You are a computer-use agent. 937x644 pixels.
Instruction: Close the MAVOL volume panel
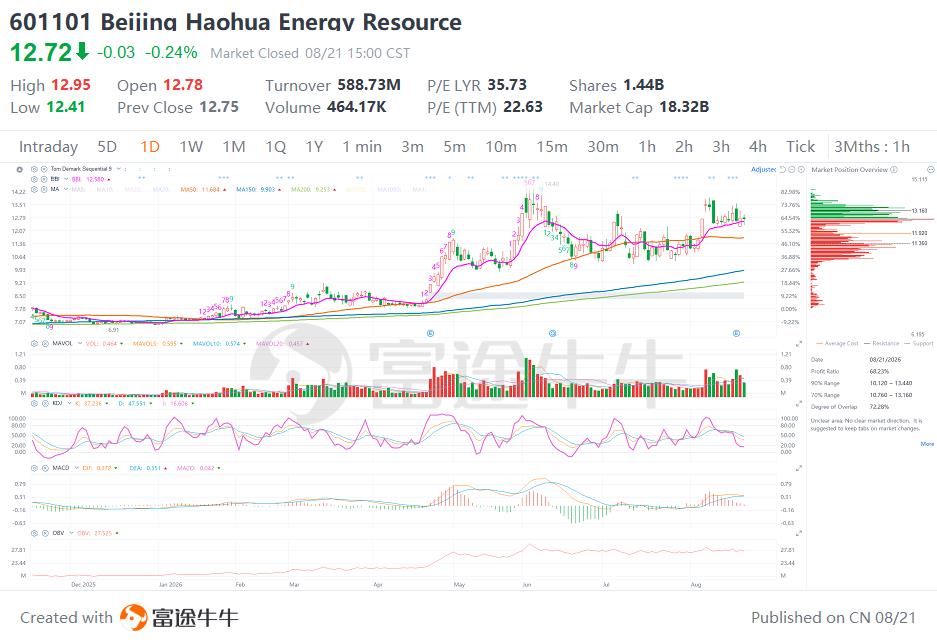[x=44, y=344]
